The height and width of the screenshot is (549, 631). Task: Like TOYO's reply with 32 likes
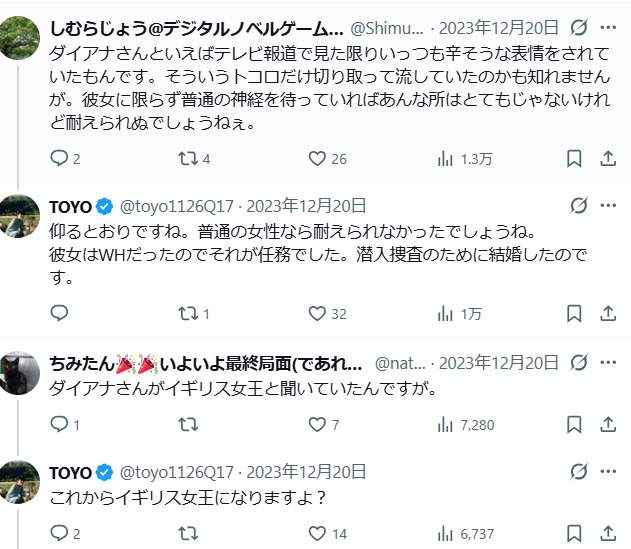[317, 314]
